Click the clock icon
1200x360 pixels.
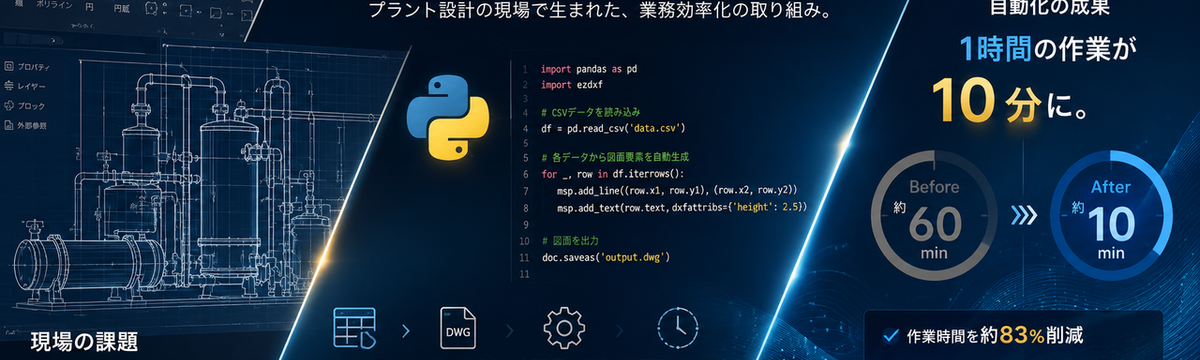[677, 328]
